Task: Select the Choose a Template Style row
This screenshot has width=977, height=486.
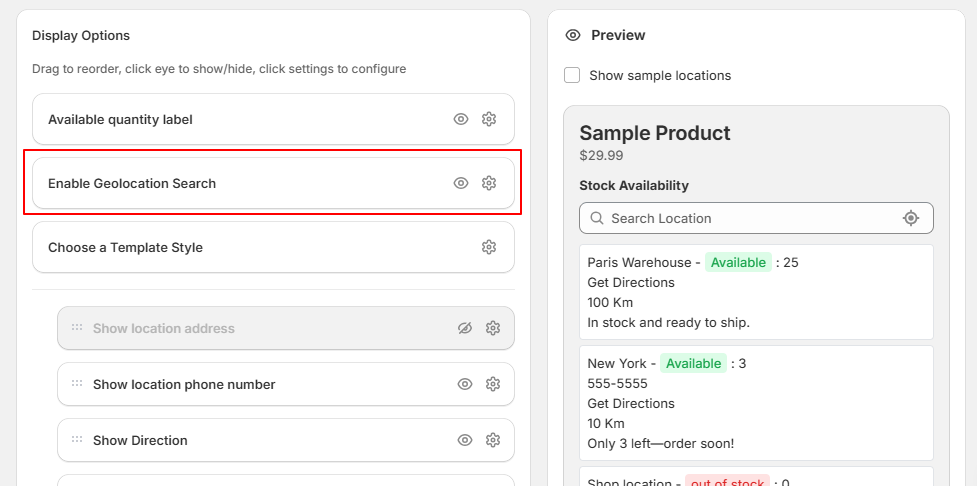Action: [274, 247]
